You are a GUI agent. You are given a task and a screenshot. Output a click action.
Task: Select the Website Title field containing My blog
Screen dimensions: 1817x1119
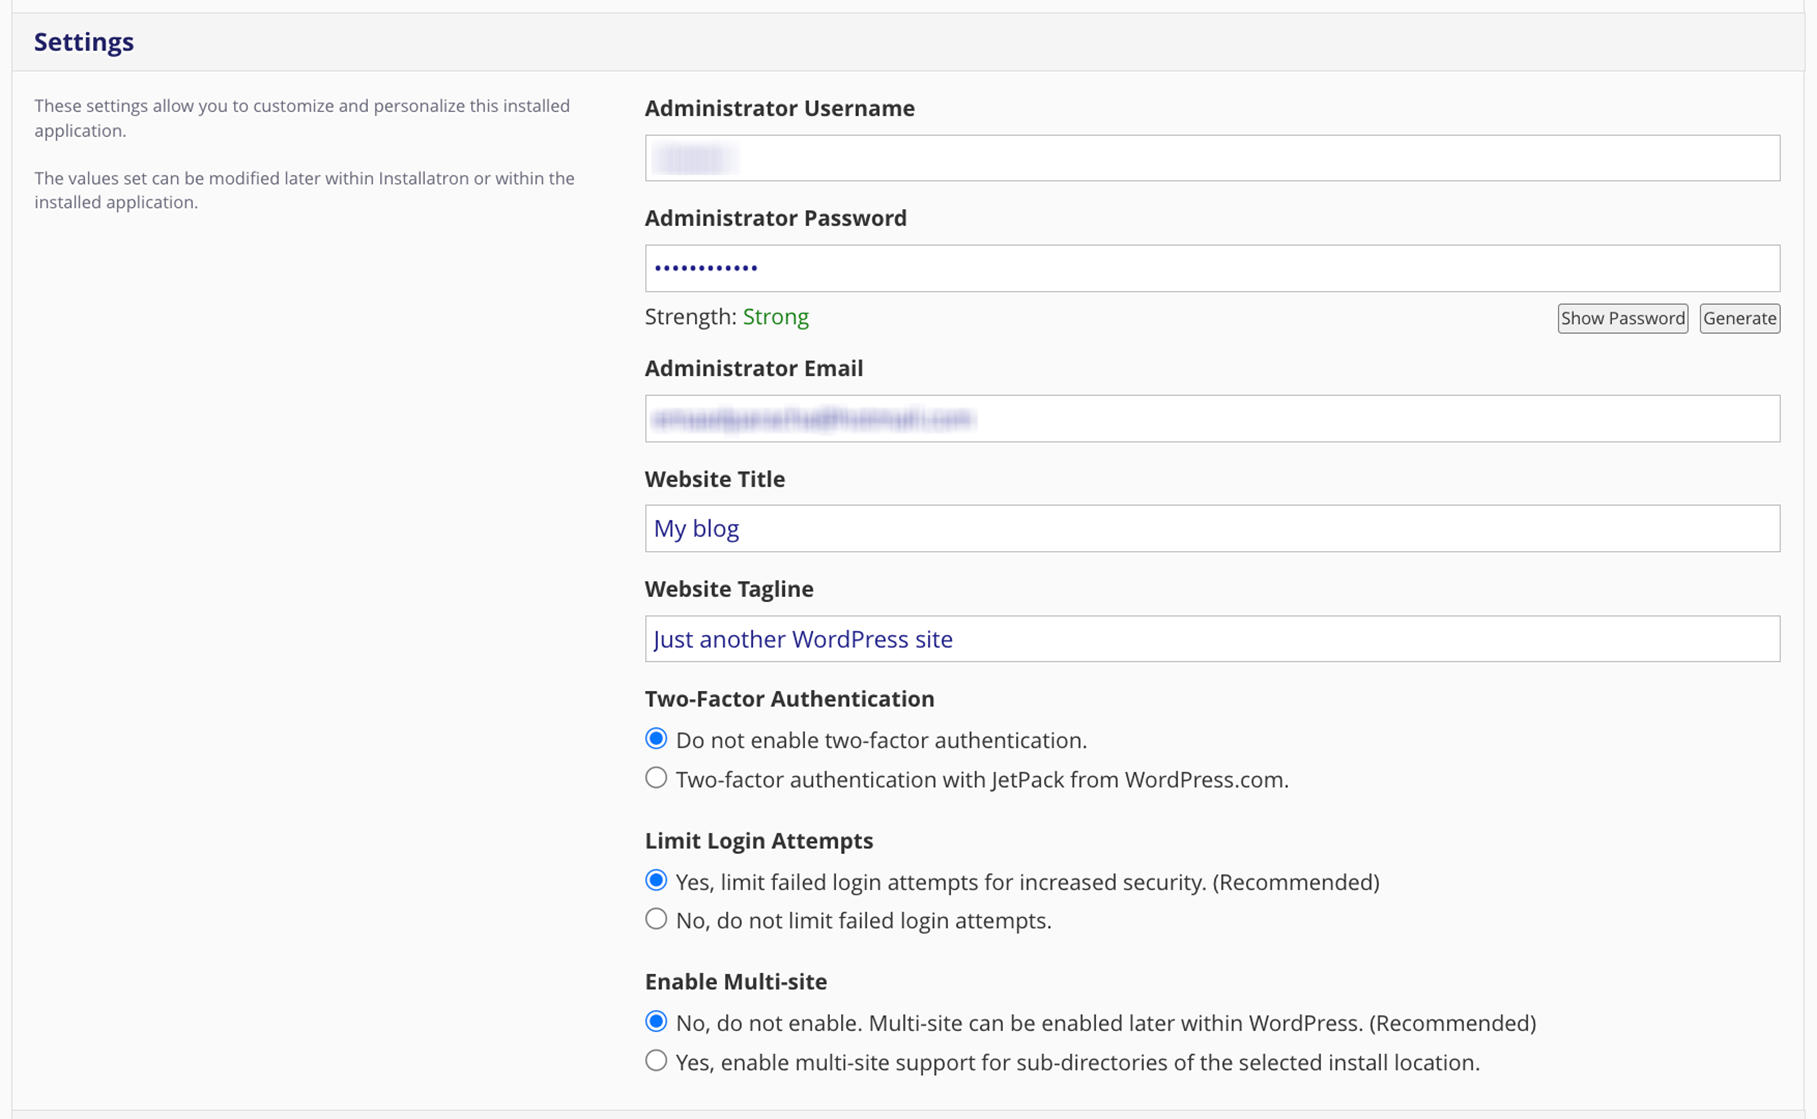tap(1211, 529)
